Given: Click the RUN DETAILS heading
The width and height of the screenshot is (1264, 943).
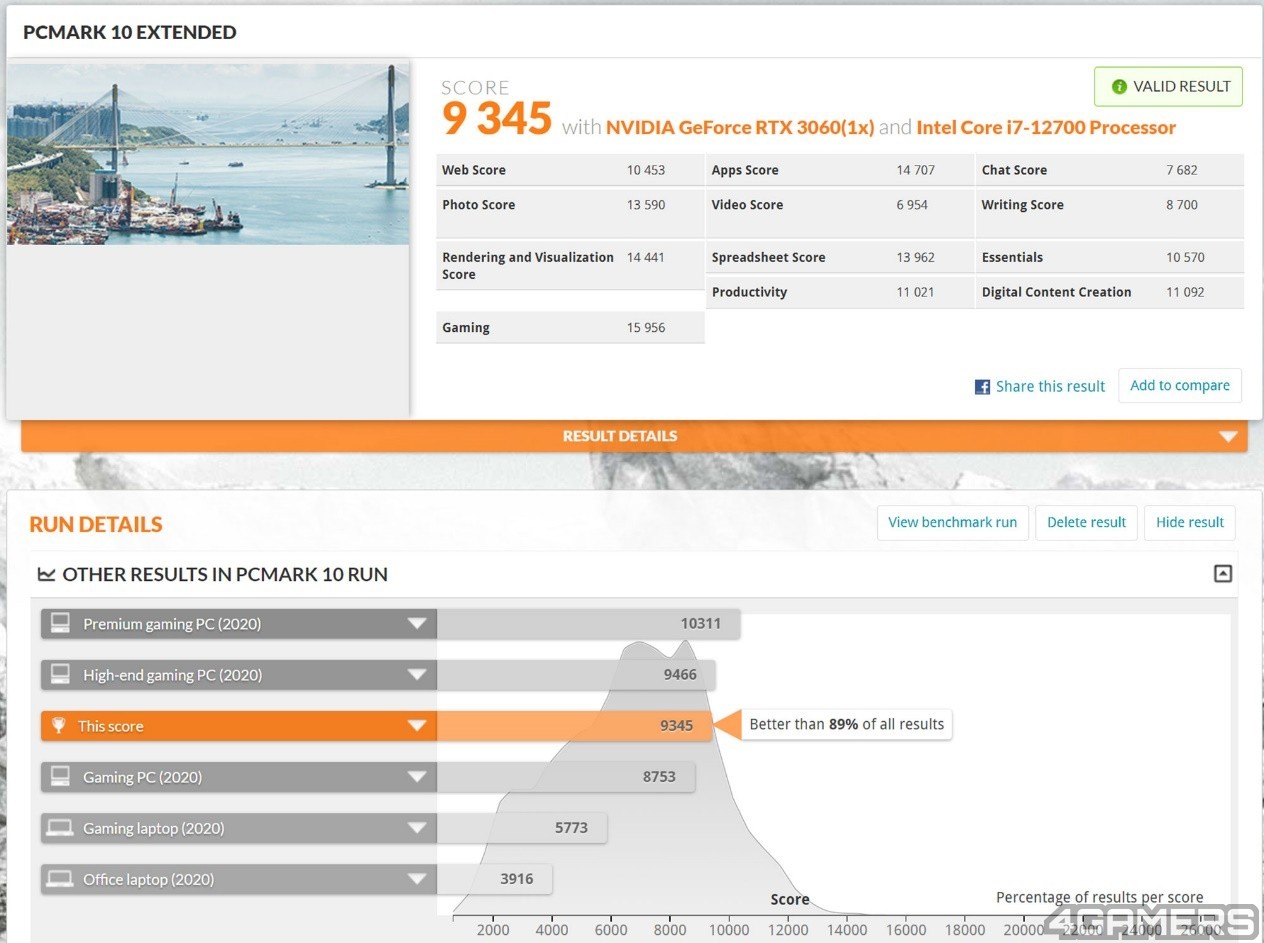Looking at the screenshot, I should (x=96, y=525).
